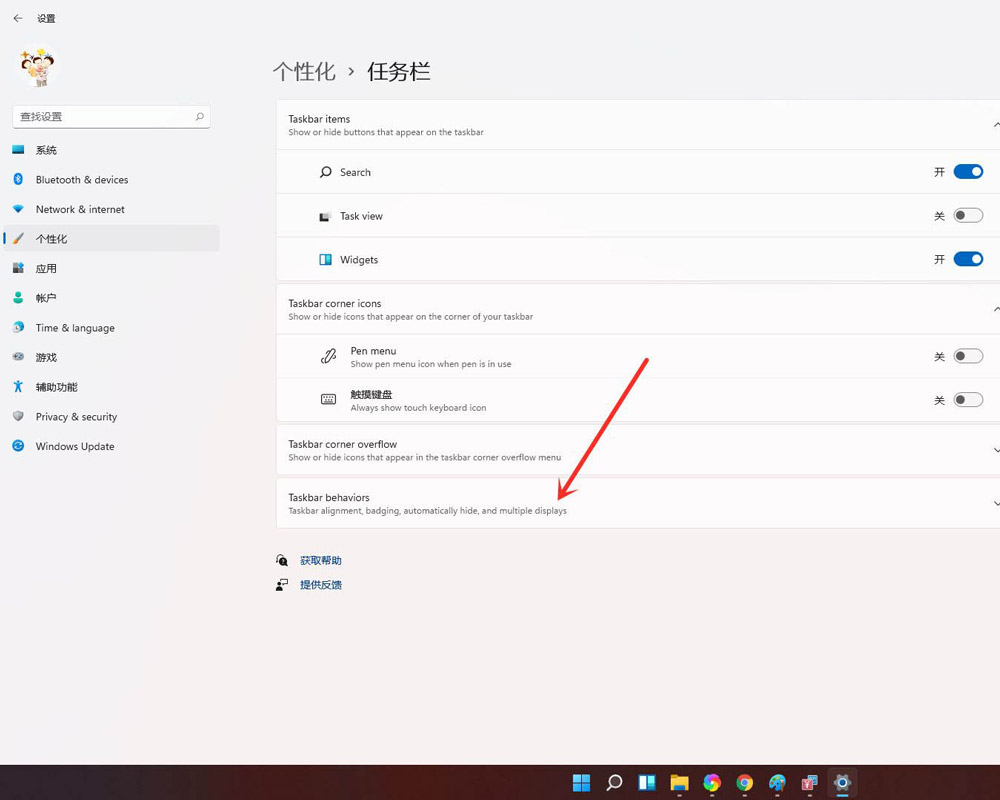This screenshot has width=1000, height=800.
Task: Turn off the Search taskbar toggle
Action: point(968,171)
